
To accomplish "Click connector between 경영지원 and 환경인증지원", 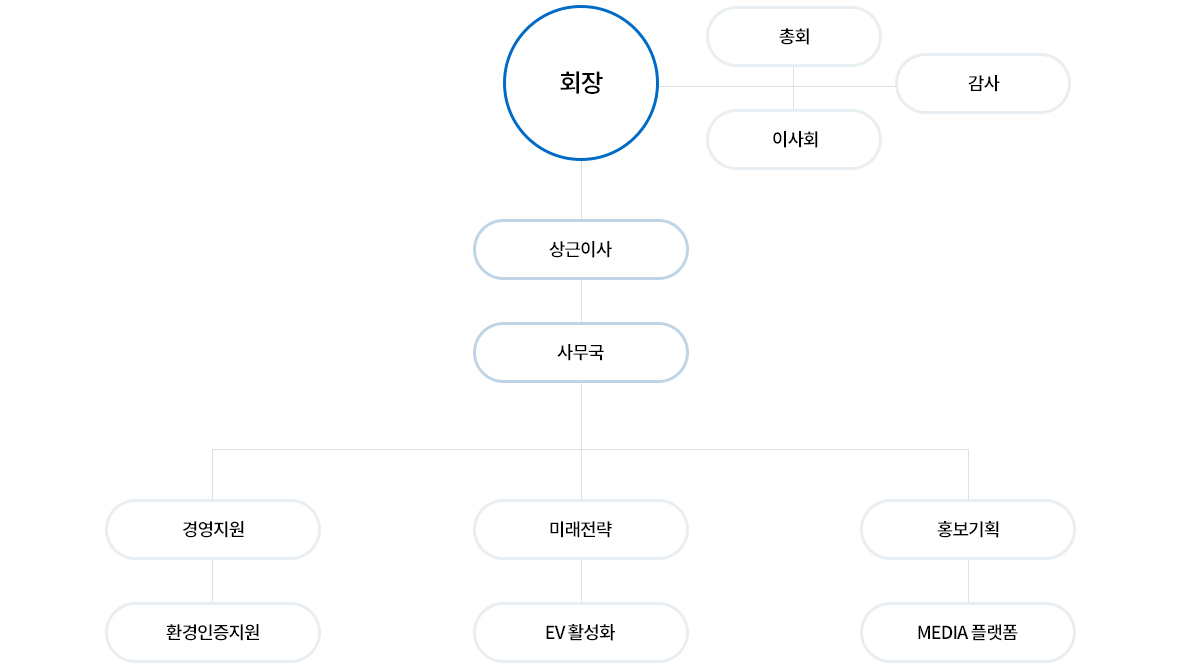I will (x=213, y=581).
